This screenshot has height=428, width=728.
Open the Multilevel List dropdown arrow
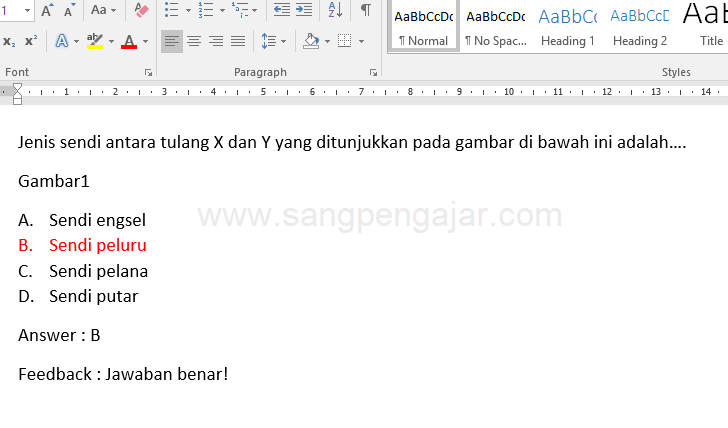coord(254,10)
